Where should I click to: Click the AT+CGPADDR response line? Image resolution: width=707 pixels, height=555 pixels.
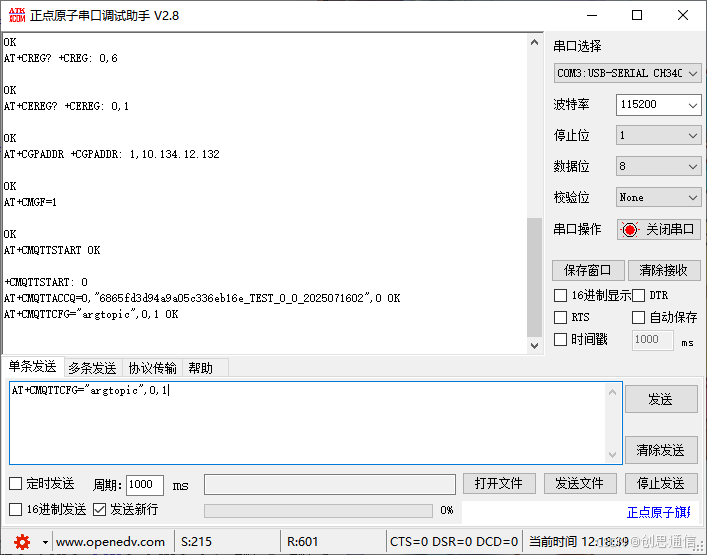click(x=111, y=154)
